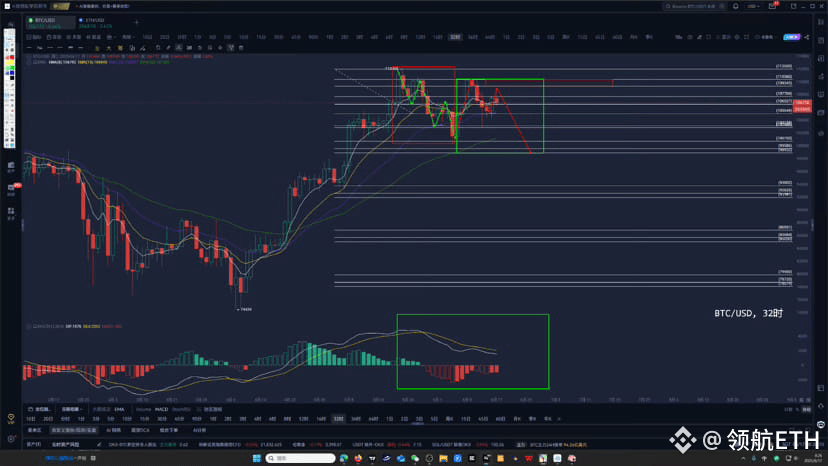Select the MACD indicator tab
The width and height of the screenshot is (828, 466).
161,409
